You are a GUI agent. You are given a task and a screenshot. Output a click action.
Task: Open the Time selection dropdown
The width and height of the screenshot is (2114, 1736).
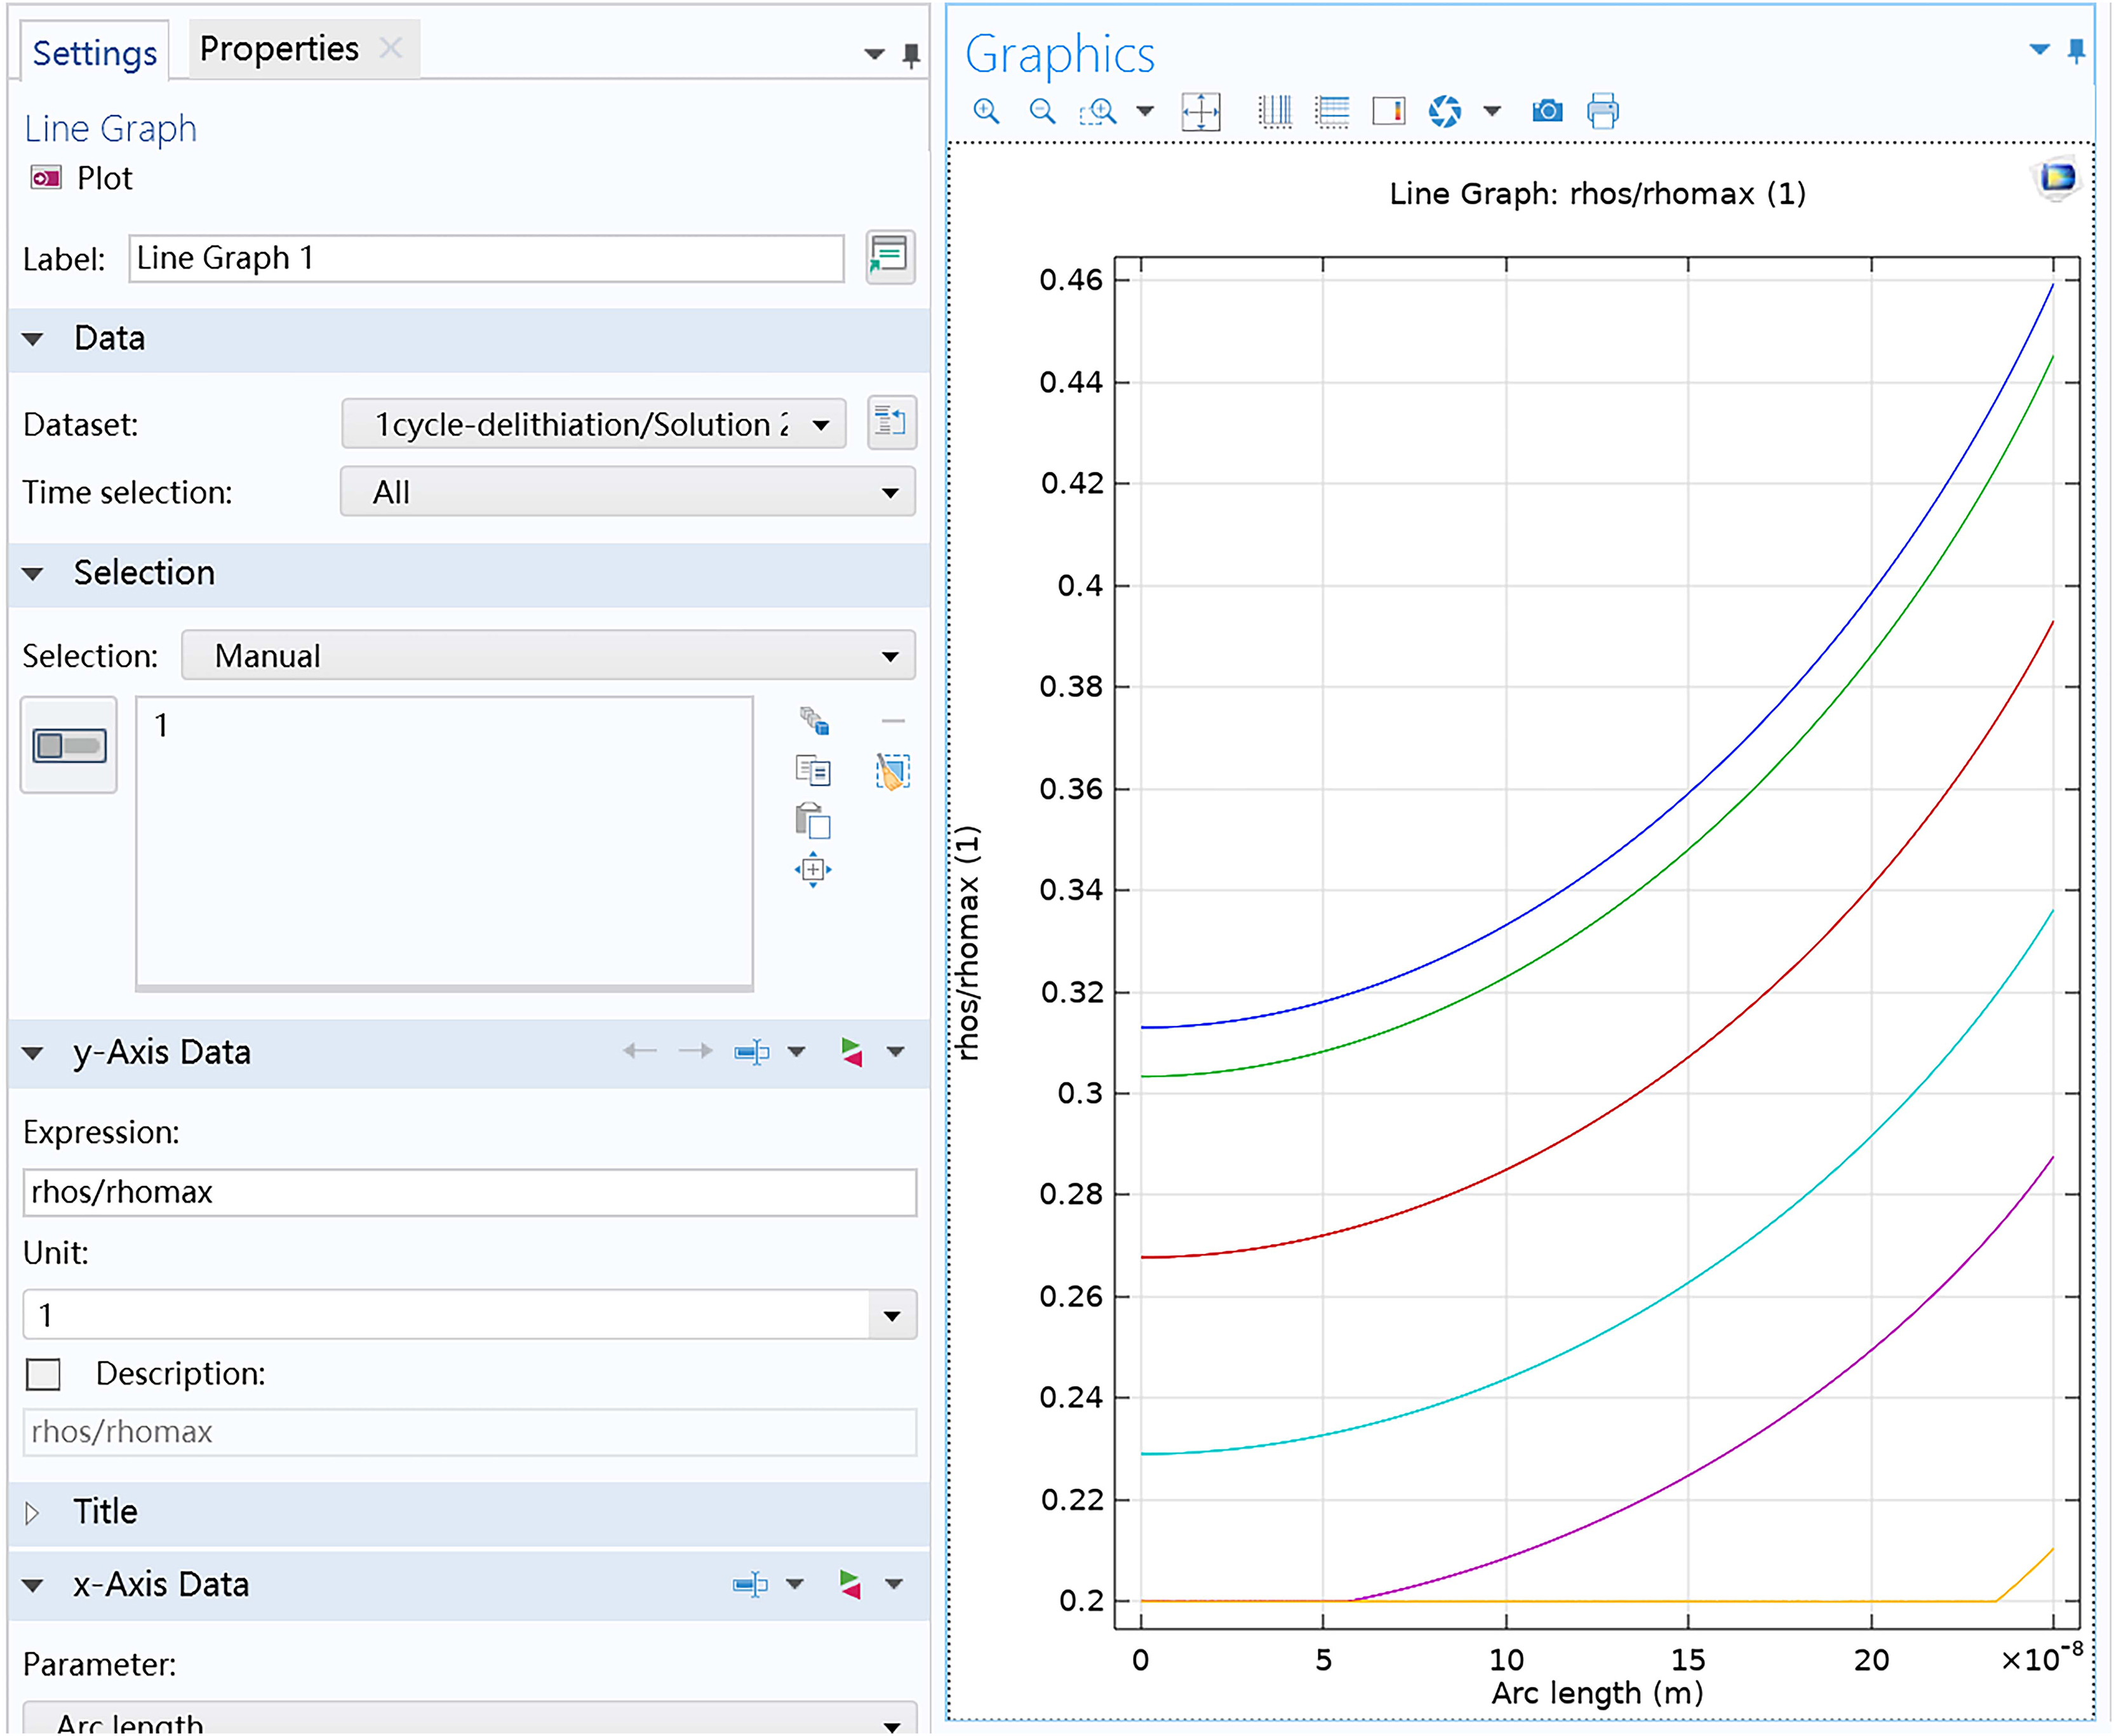(627, 492)
